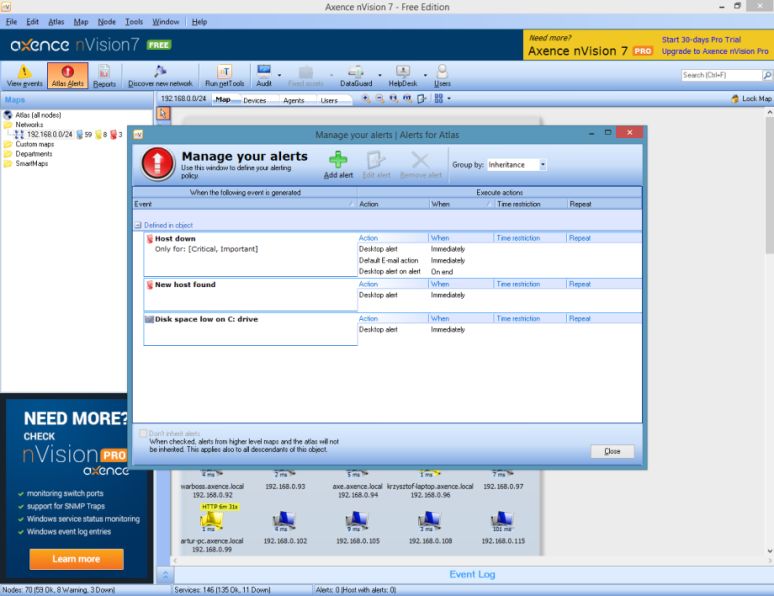The width and height of the screenshot is (774, 596).
Task: Click the Lock Map icon
Action: (x=735, y=99)
